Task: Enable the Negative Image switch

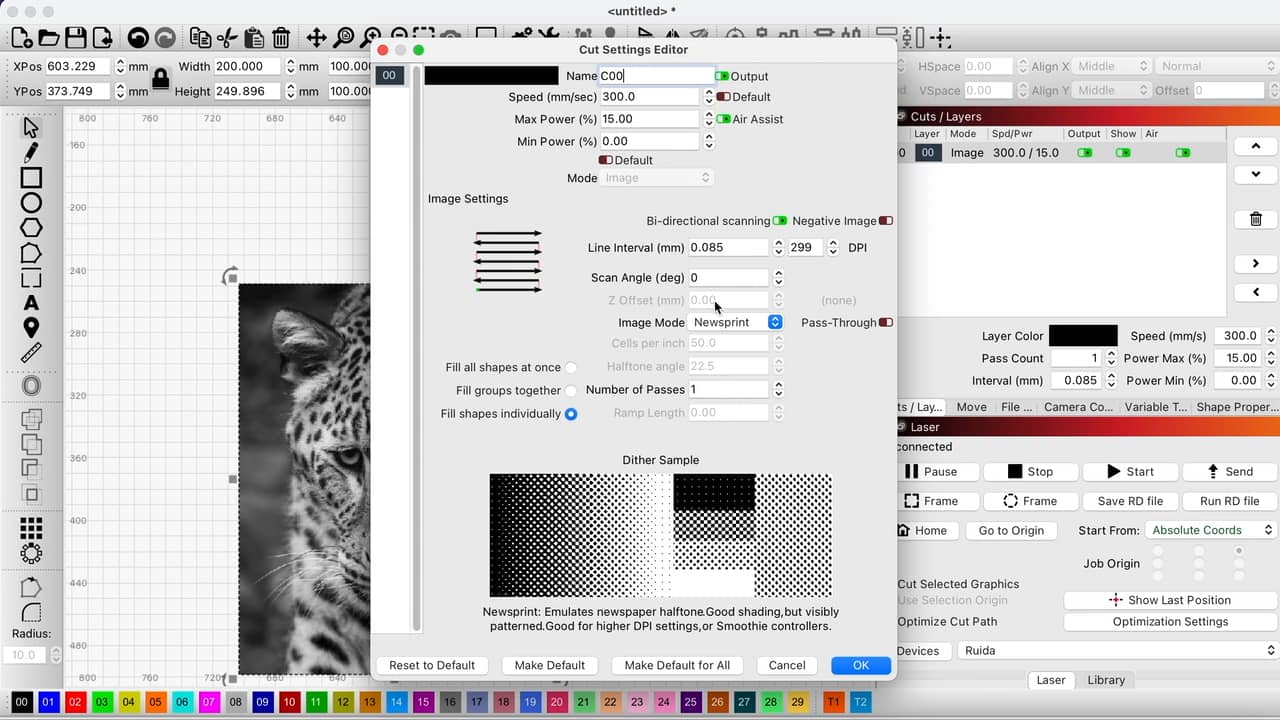Action: click(885, 221)
